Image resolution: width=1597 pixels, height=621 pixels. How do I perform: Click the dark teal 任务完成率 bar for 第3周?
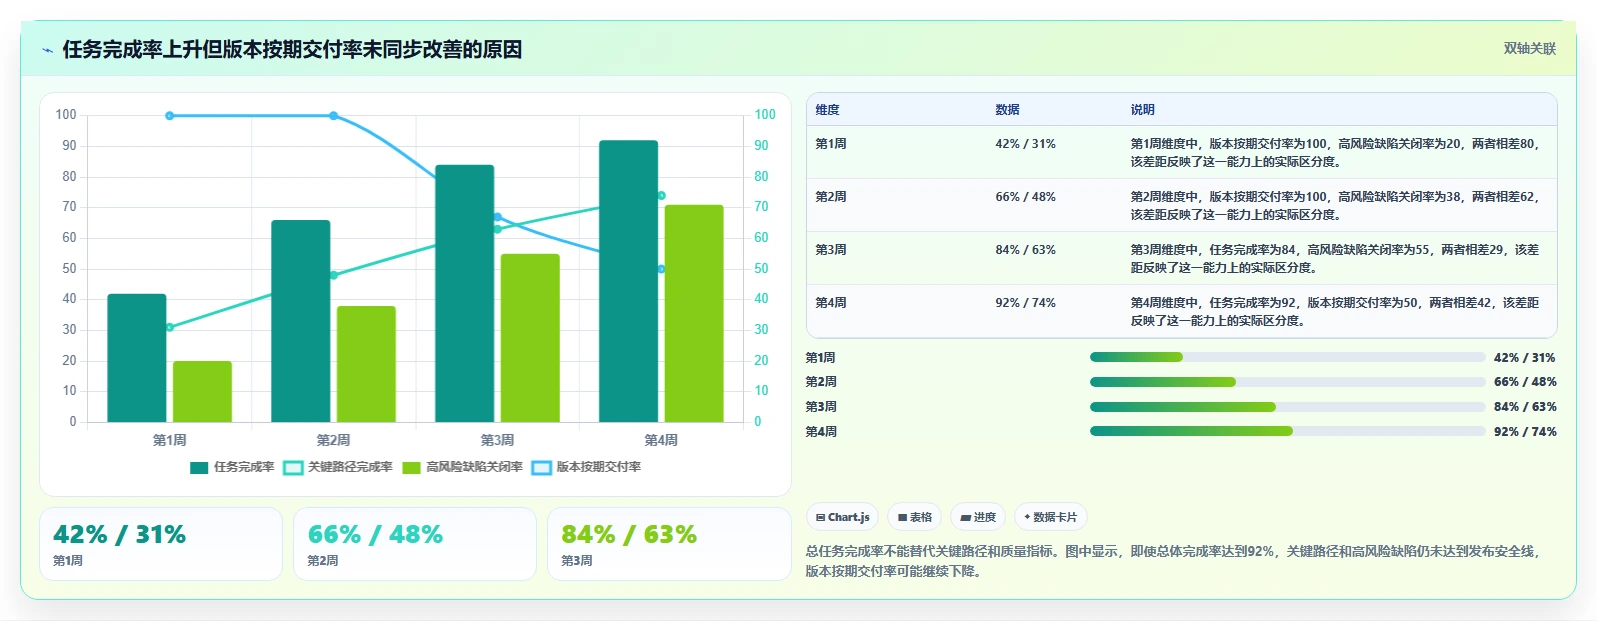pyautogui.click(x=465, y=293)
